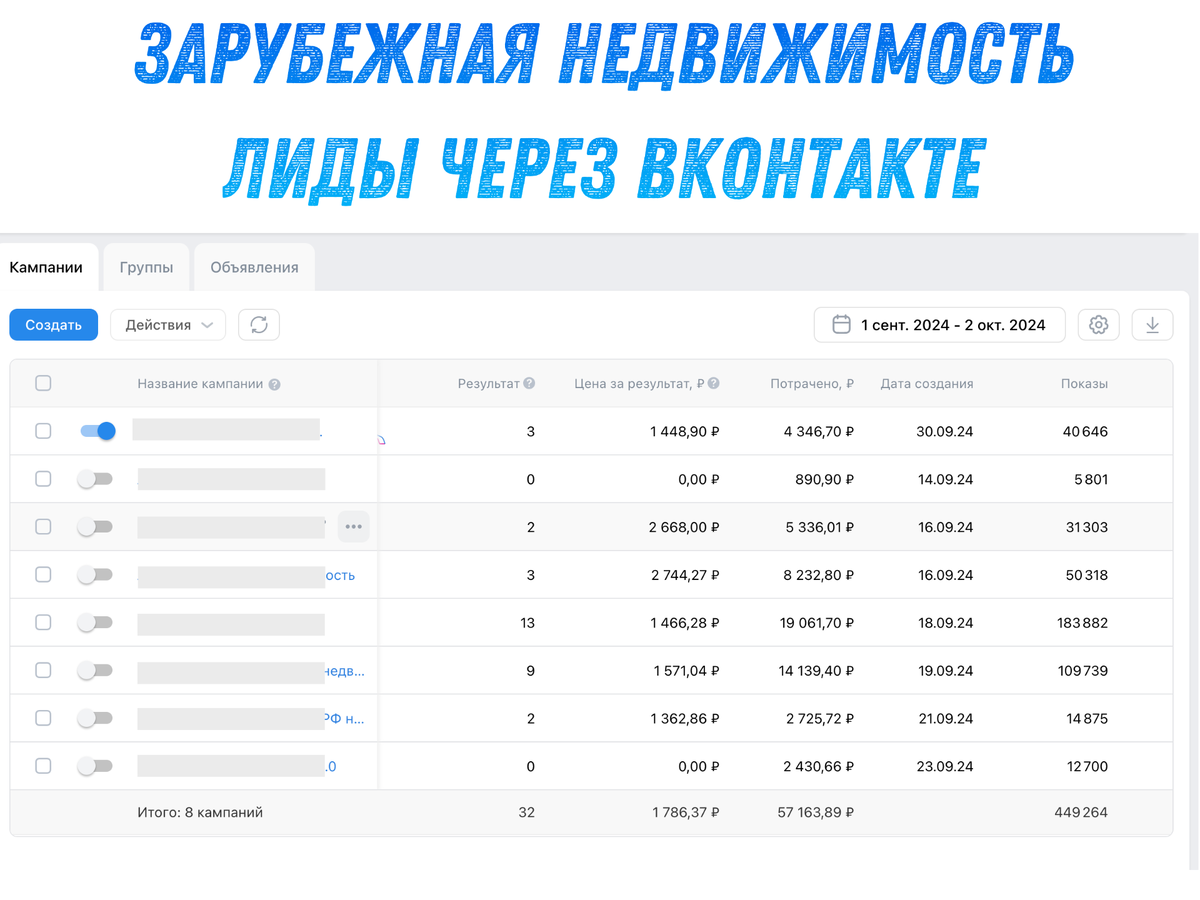
Task: Open campaign link ending in 'ость'
Action: point(340,575)
